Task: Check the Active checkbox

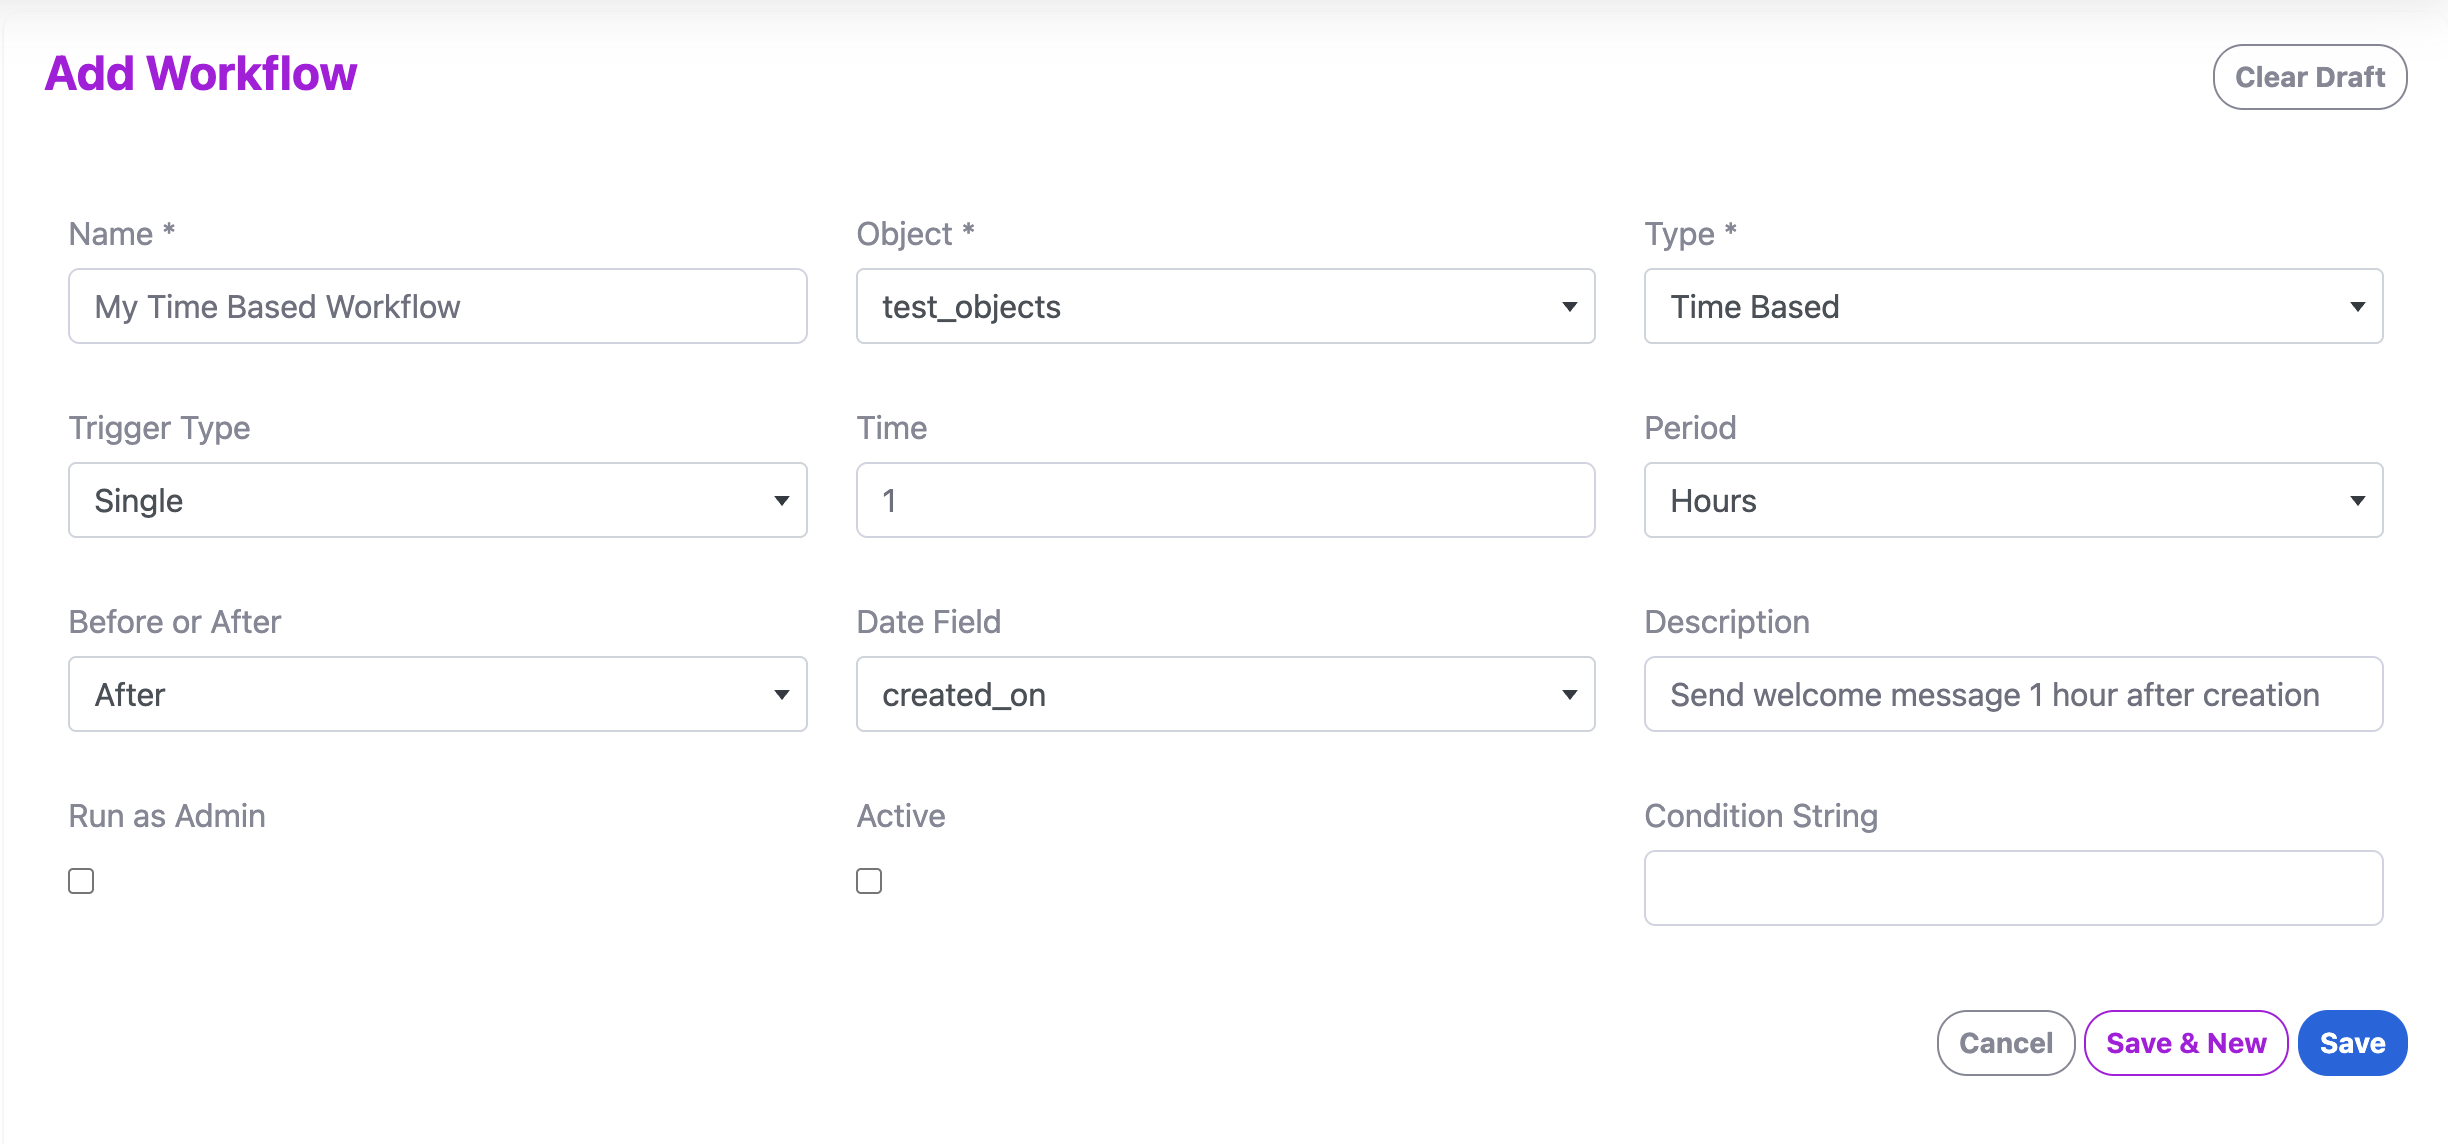Action: click(x=868, y=881)
